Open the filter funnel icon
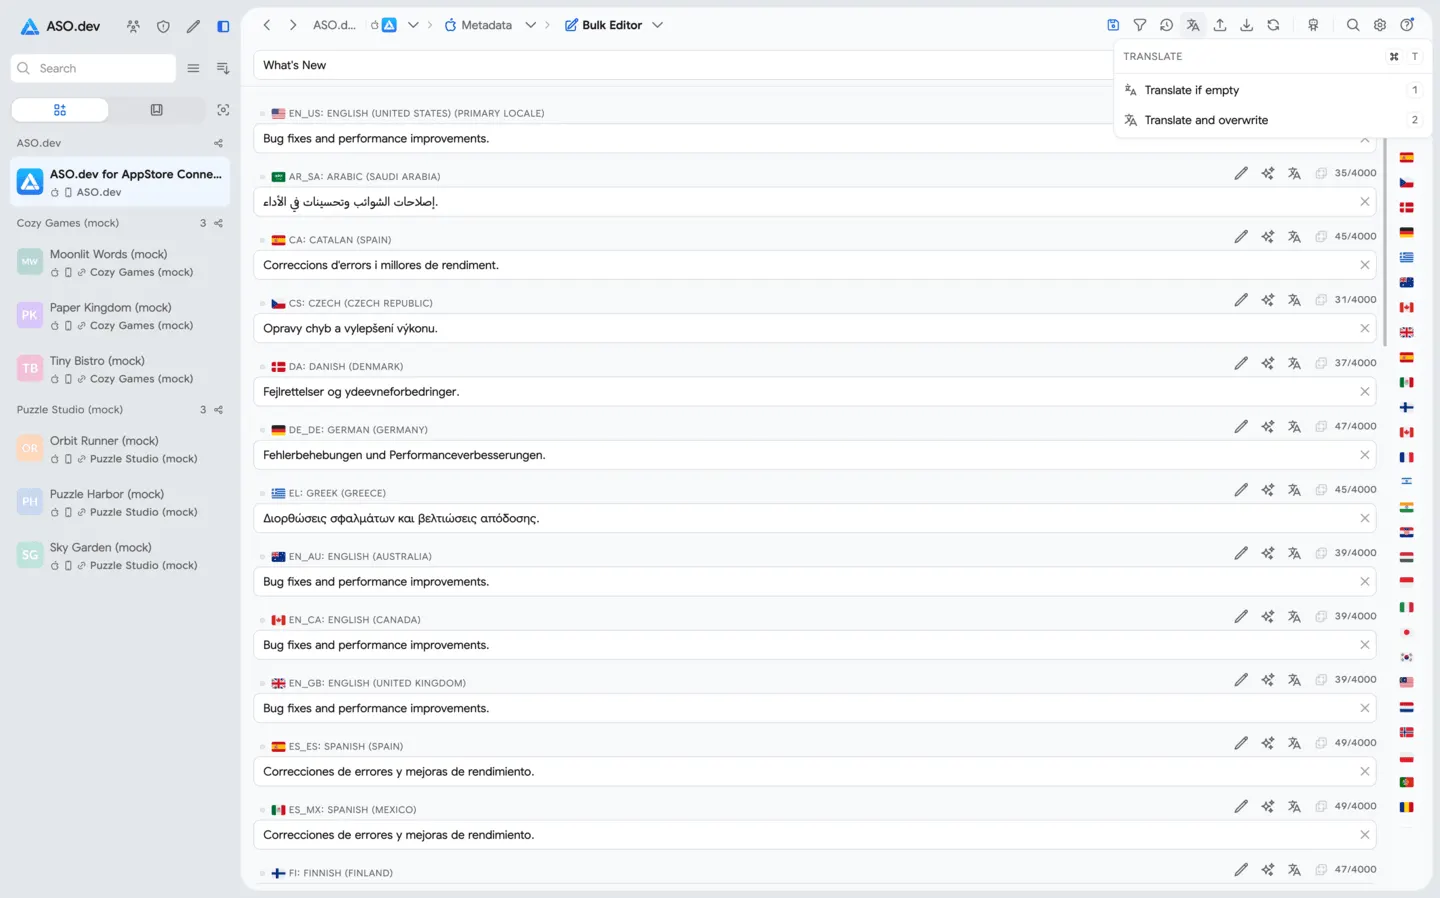This screenshot has height=898, width=1440. point(1140,25)
